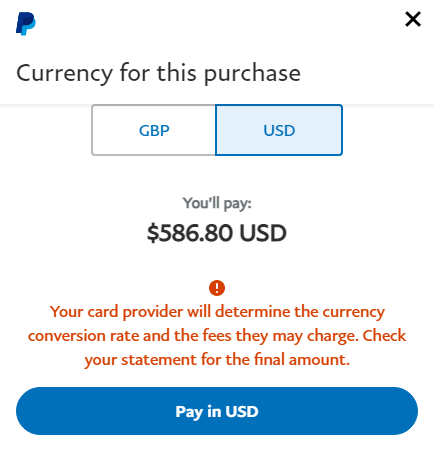Tap the blue double-P PayPal emblem
This screenshot has width=434, height=450.
pyautogui.click(x=26, y=24)
